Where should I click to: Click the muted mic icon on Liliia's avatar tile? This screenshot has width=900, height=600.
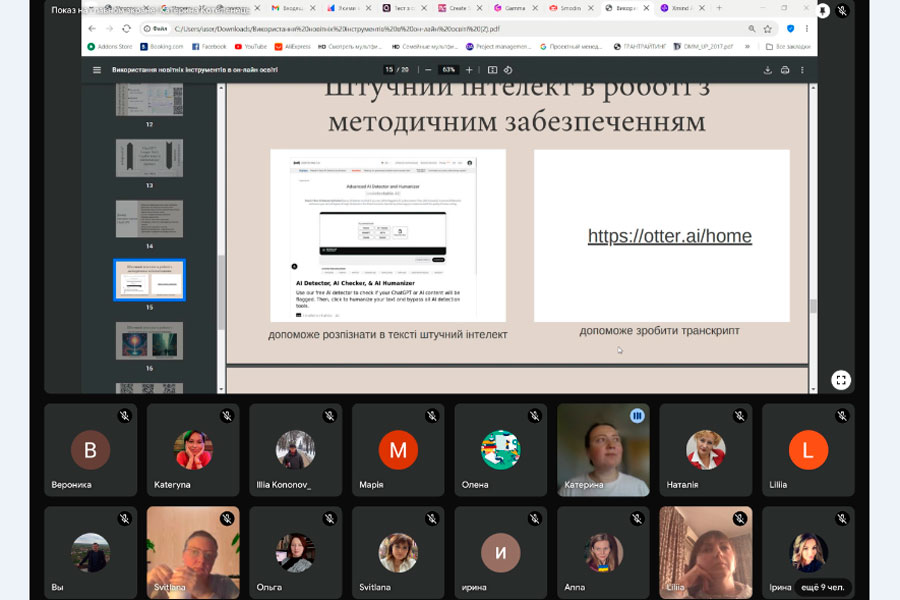click(x=842, y=416)
